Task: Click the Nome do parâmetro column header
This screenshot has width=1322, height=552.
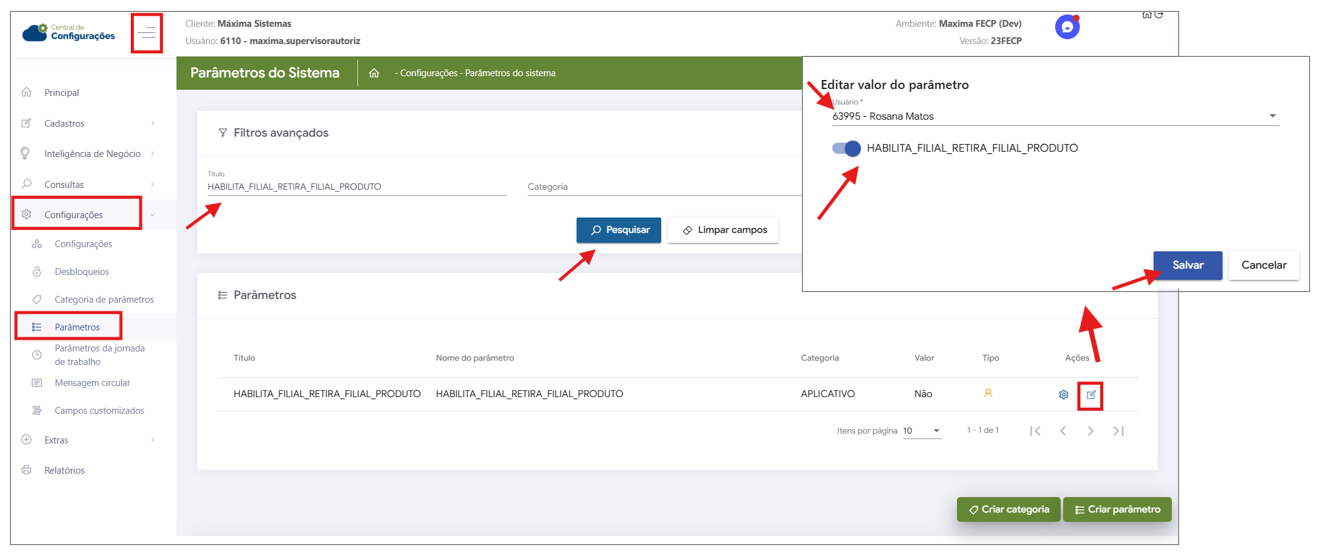Action: coord(475,358)
